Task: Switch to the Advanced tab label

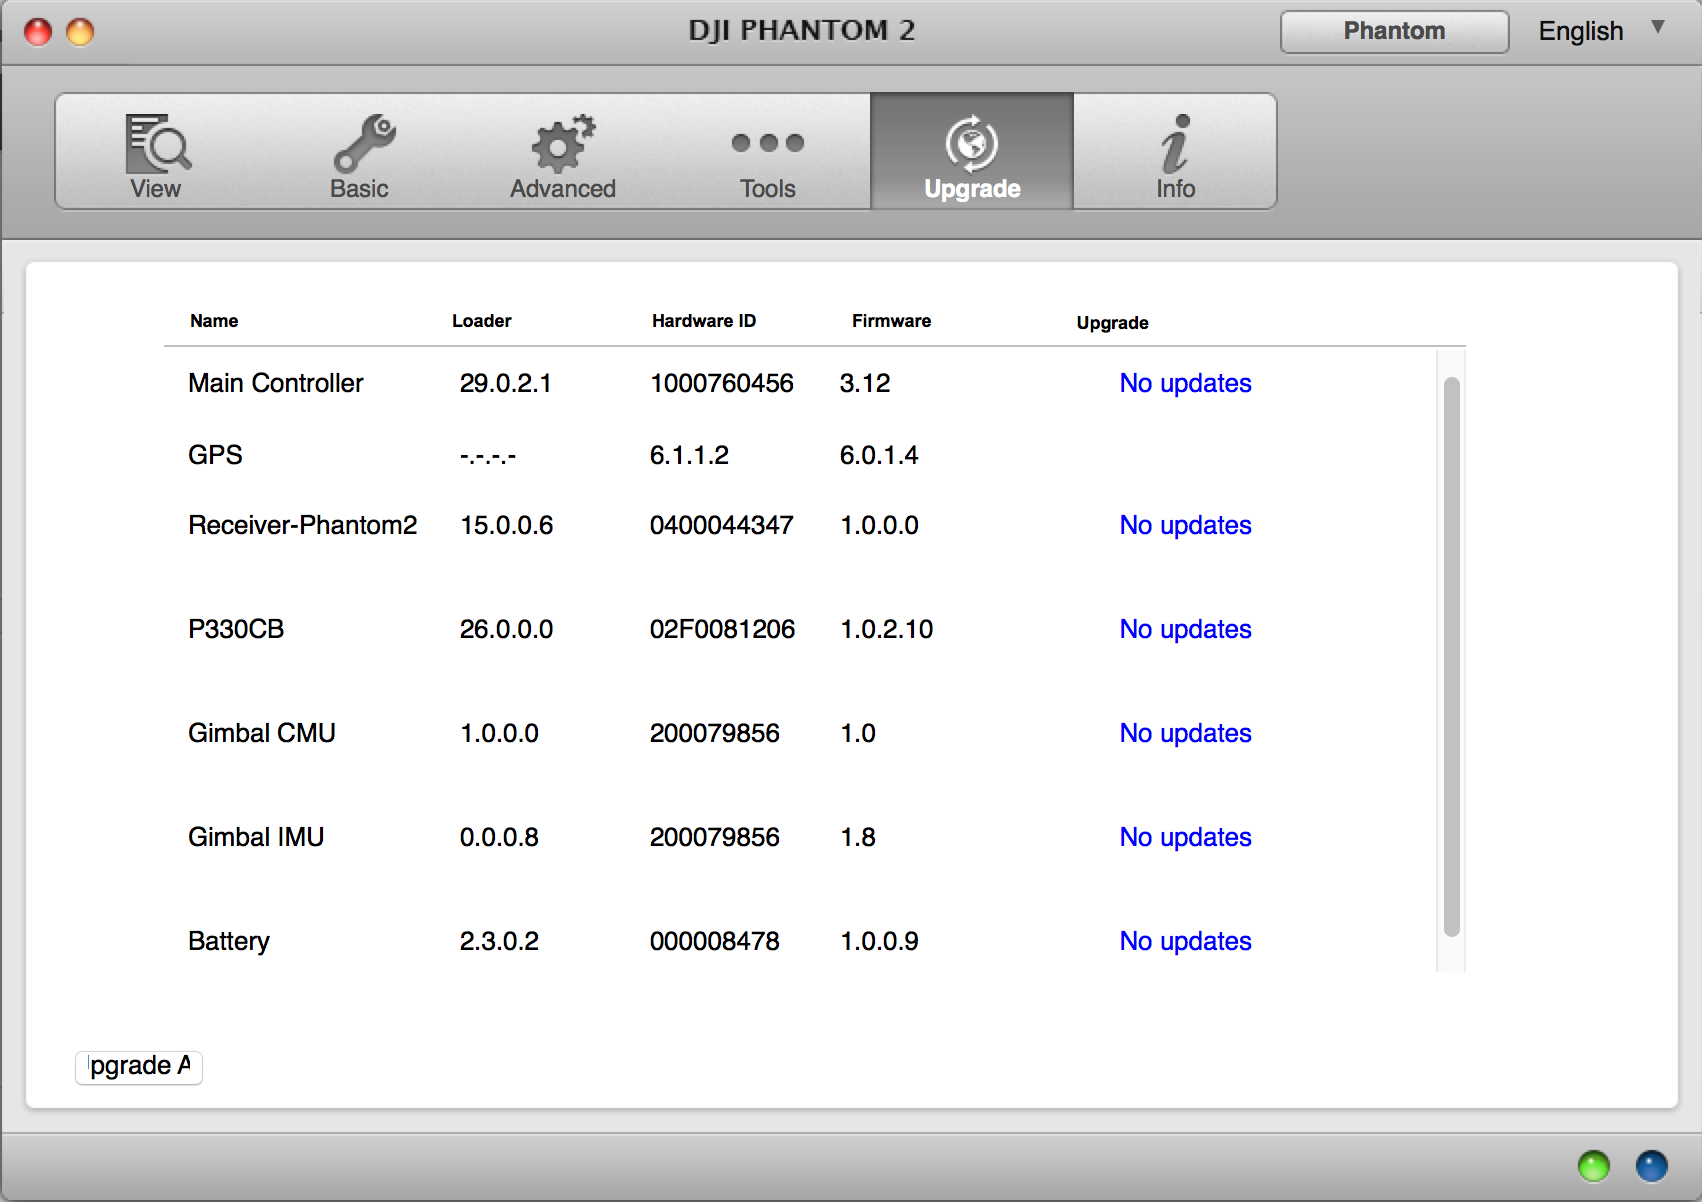Action: coord(563,189)
